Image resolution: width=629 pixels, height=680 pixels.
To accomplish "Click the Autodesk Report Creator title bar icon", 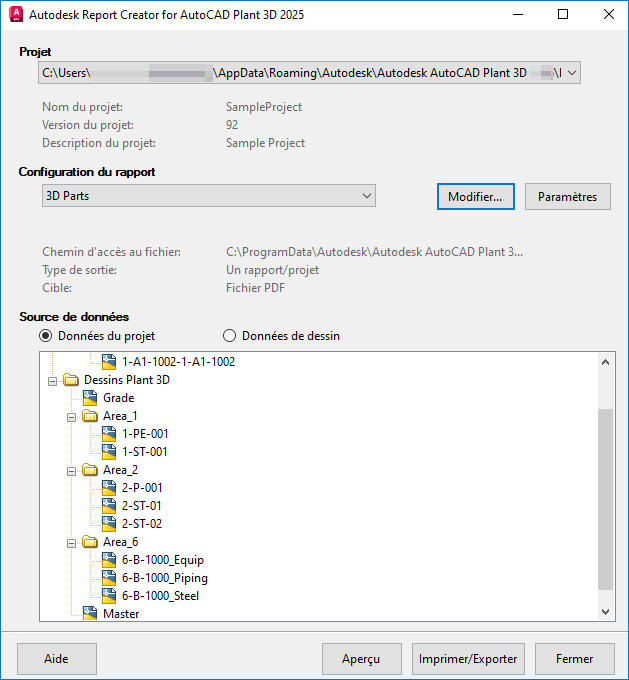I will point(16,14).
